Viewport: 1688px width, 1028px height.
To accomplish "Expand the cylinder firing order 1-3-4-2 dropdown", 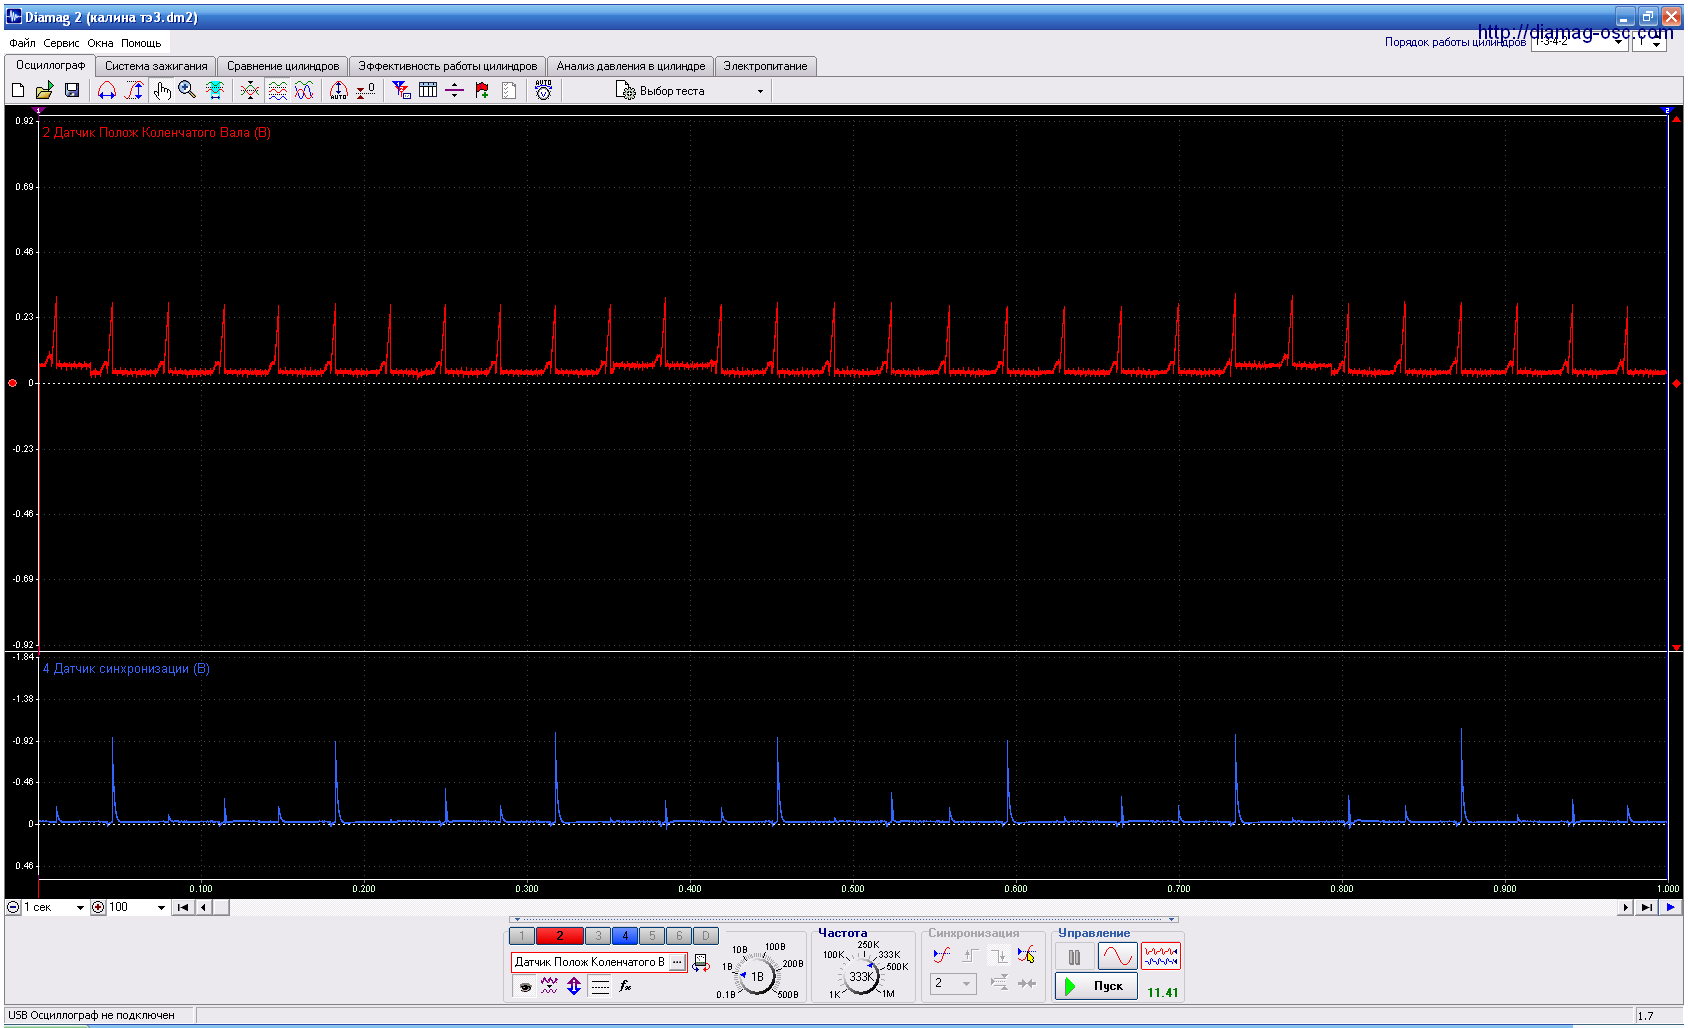I will click(1619, 42).
